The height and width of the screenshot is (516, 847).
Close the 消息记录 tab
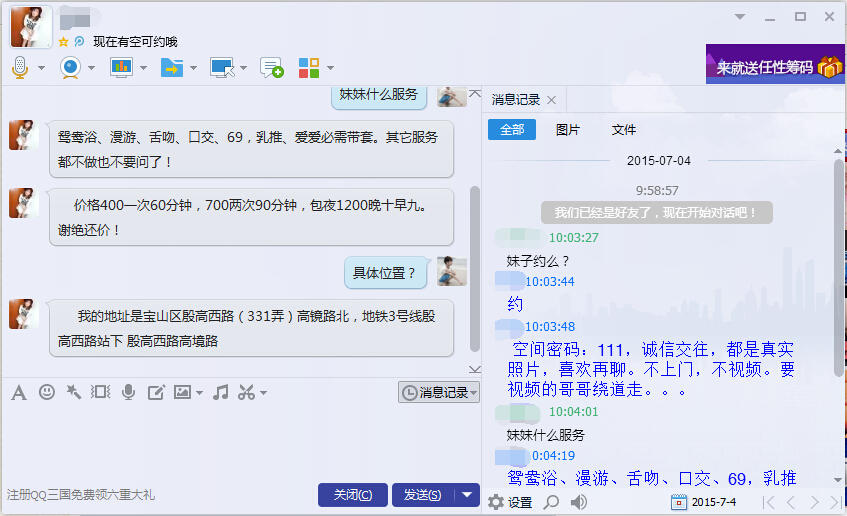coord(551,100)
